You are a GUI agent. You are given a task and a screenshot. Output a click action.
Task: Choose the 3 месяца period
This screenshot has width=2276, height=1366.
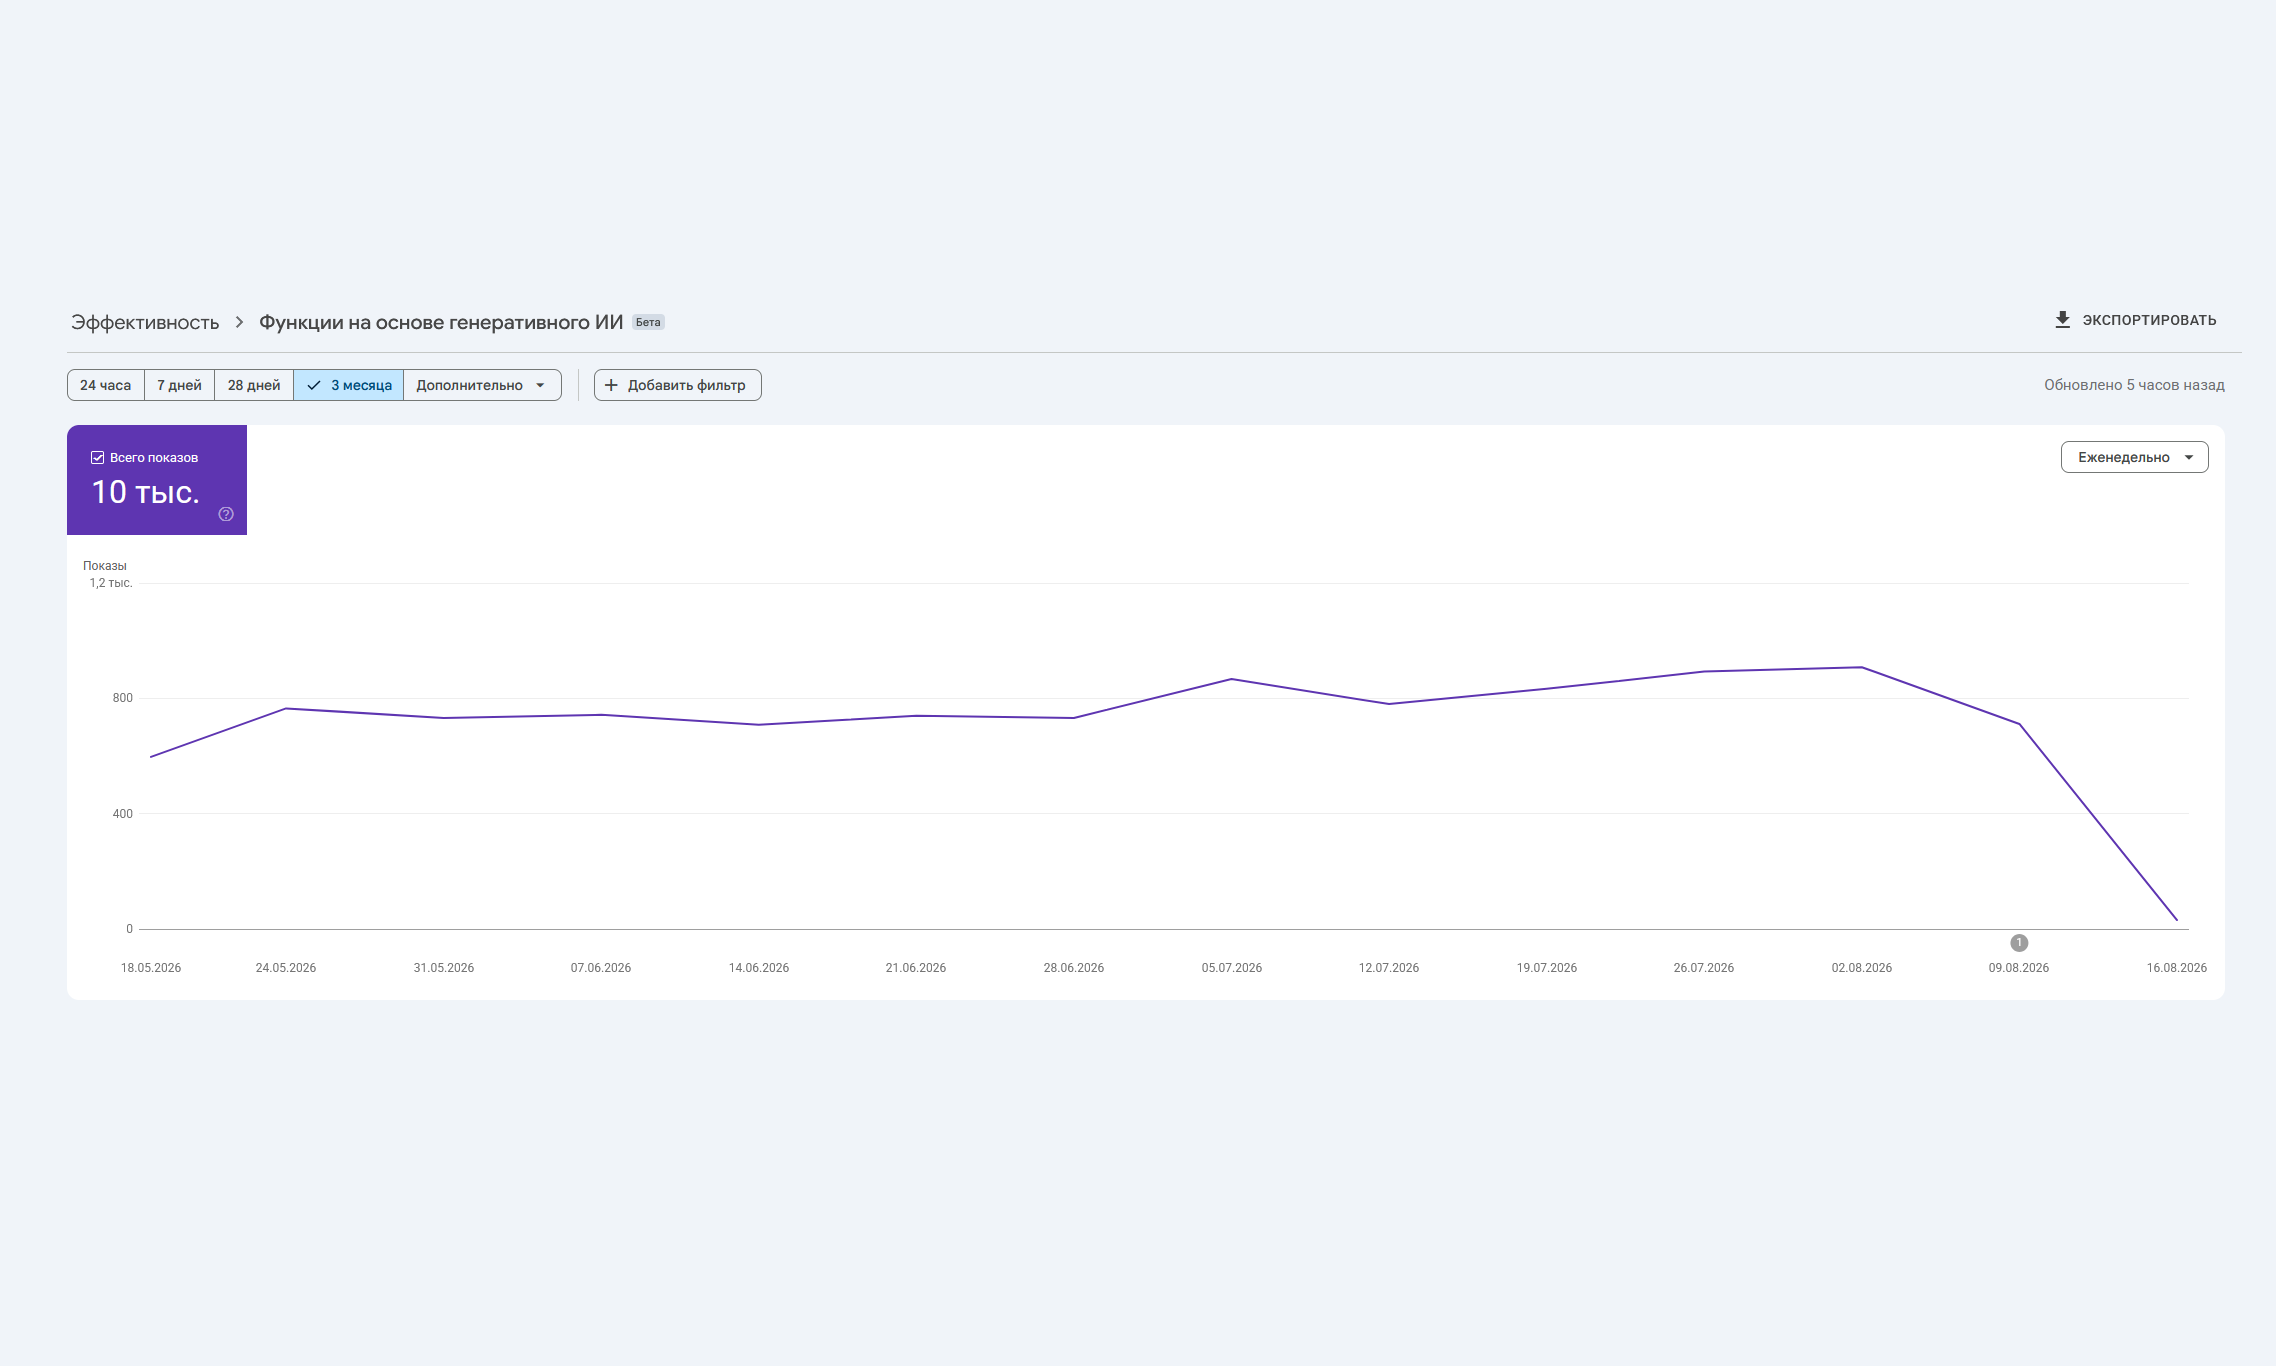[x=349, y=385]
